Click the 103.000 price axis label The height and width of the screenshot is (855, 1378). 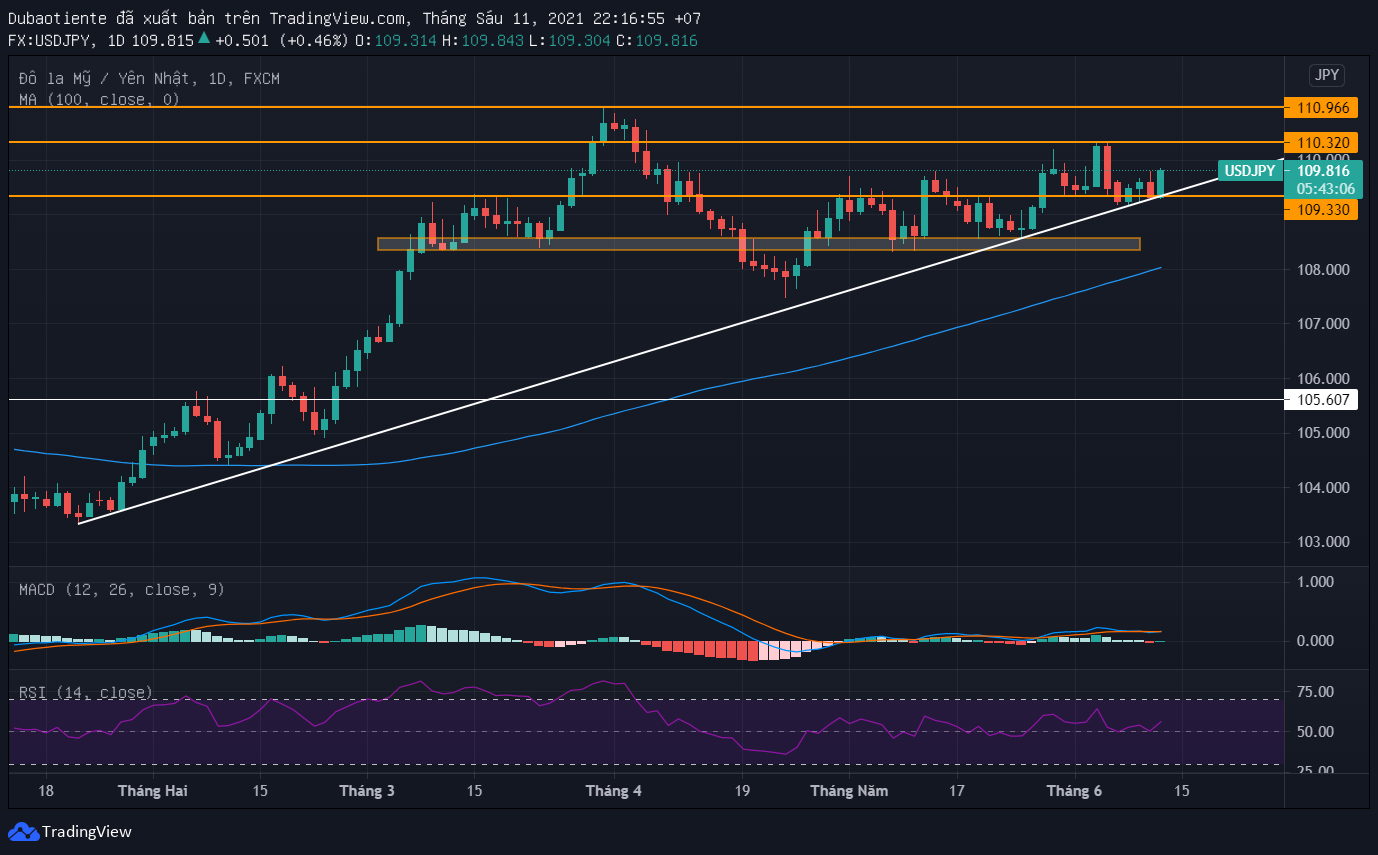pyautogui.click(x=1322, y=542)
